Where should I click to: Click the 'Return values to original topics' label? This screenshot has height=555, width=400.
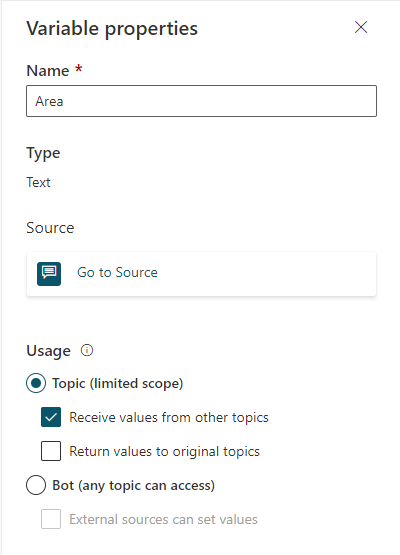165,451
